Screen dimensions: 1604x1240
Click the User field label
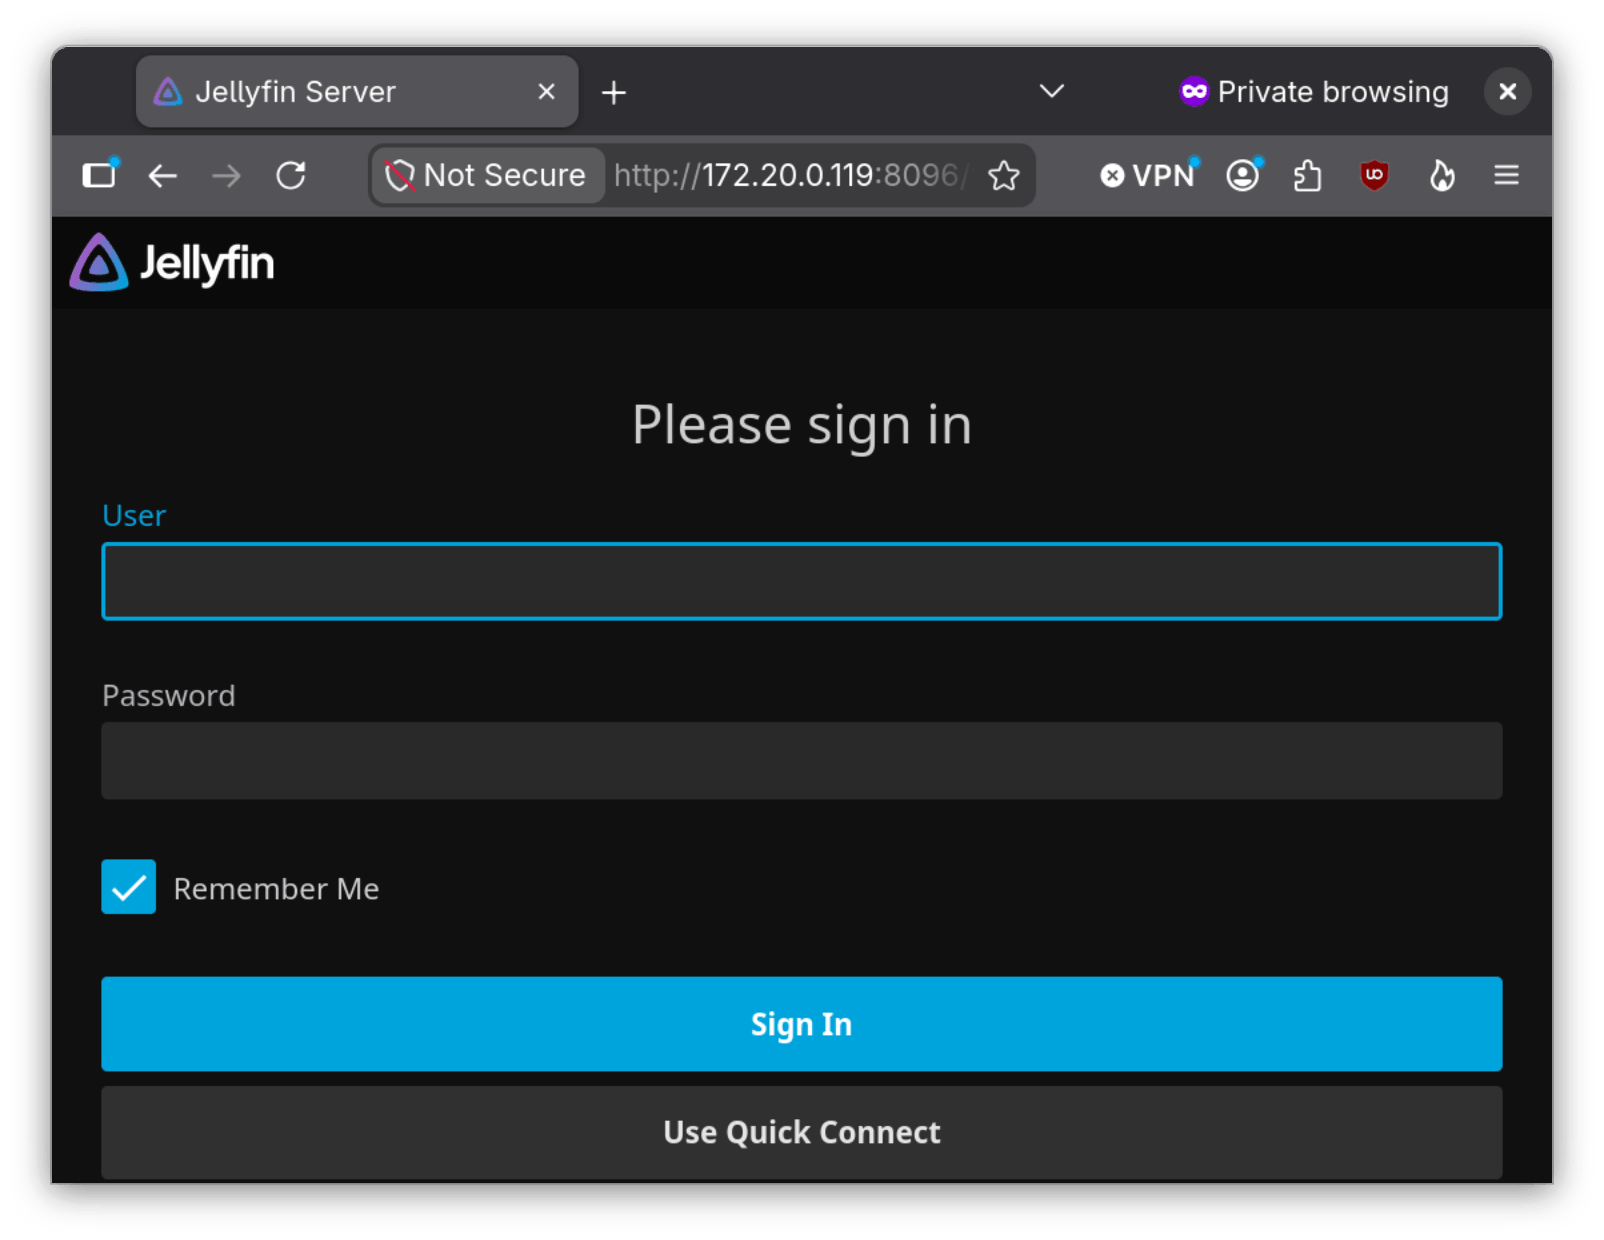coord(134,516)
